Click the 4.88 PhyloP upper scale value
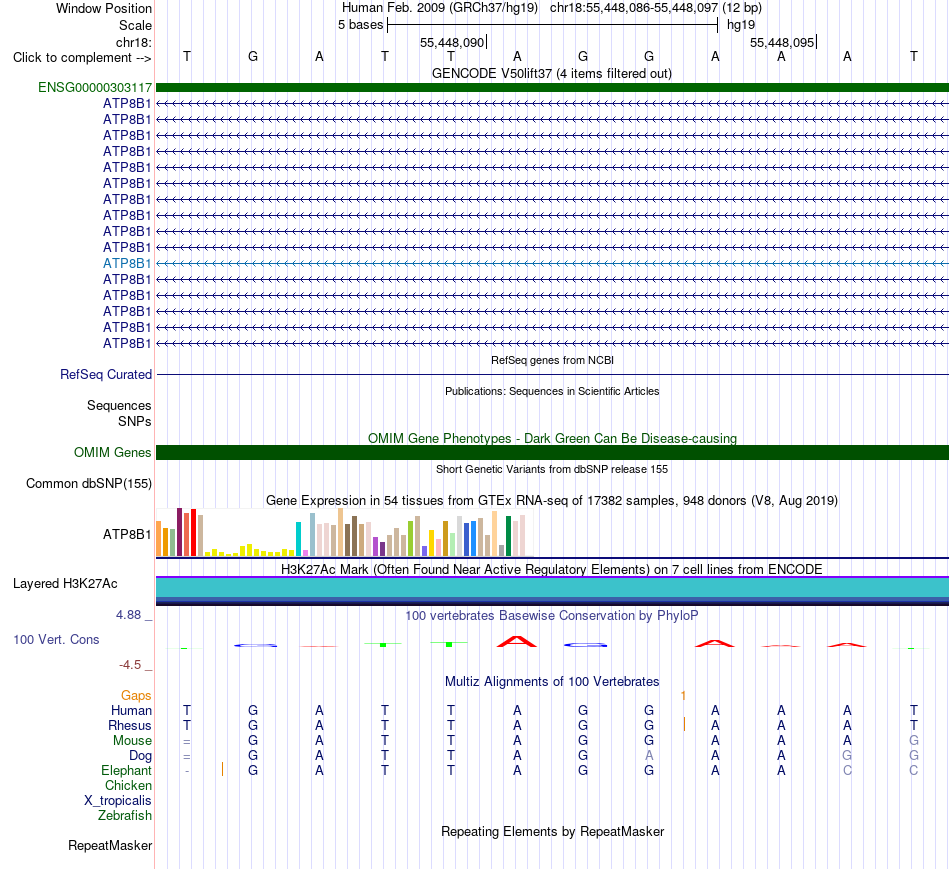 pyautogui.click(x=128, y=614)
